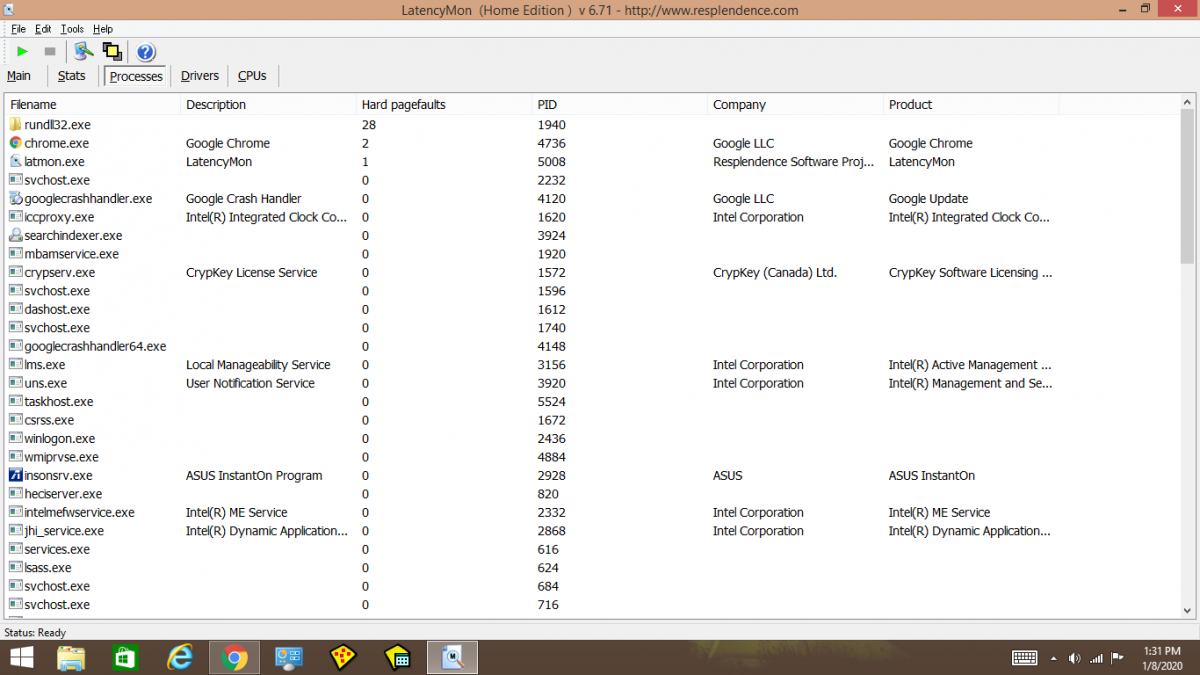Switch to Google Chrome on the taskbar

point(235,657)
